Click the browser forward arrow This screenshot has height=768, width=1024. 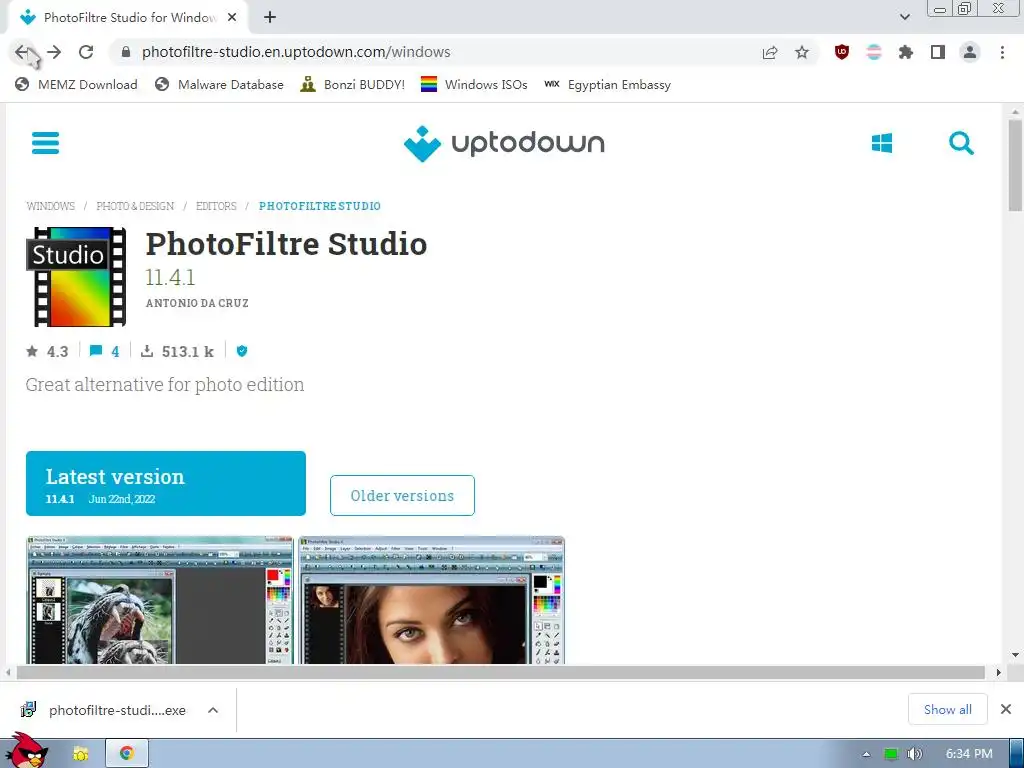click(54, 52)
